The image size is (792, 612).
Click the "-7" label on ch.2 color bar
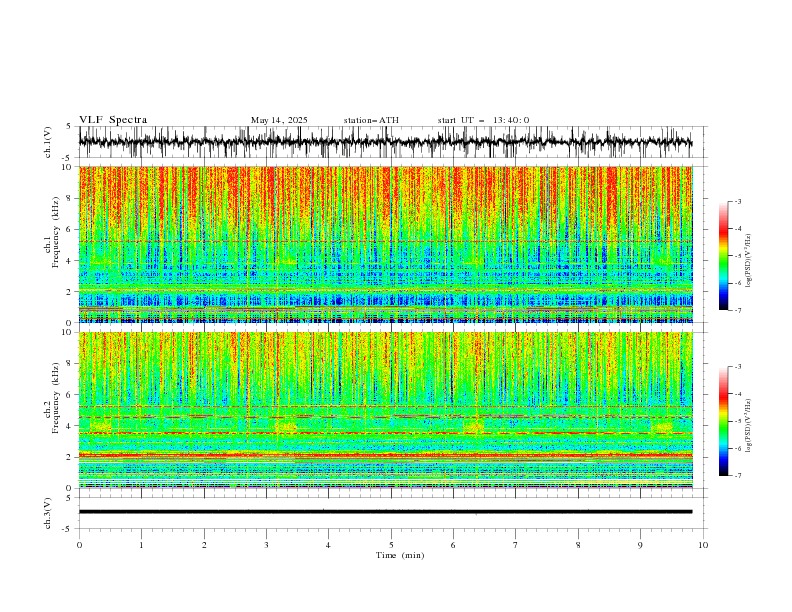pyautogui.click(x=737, y=476)
